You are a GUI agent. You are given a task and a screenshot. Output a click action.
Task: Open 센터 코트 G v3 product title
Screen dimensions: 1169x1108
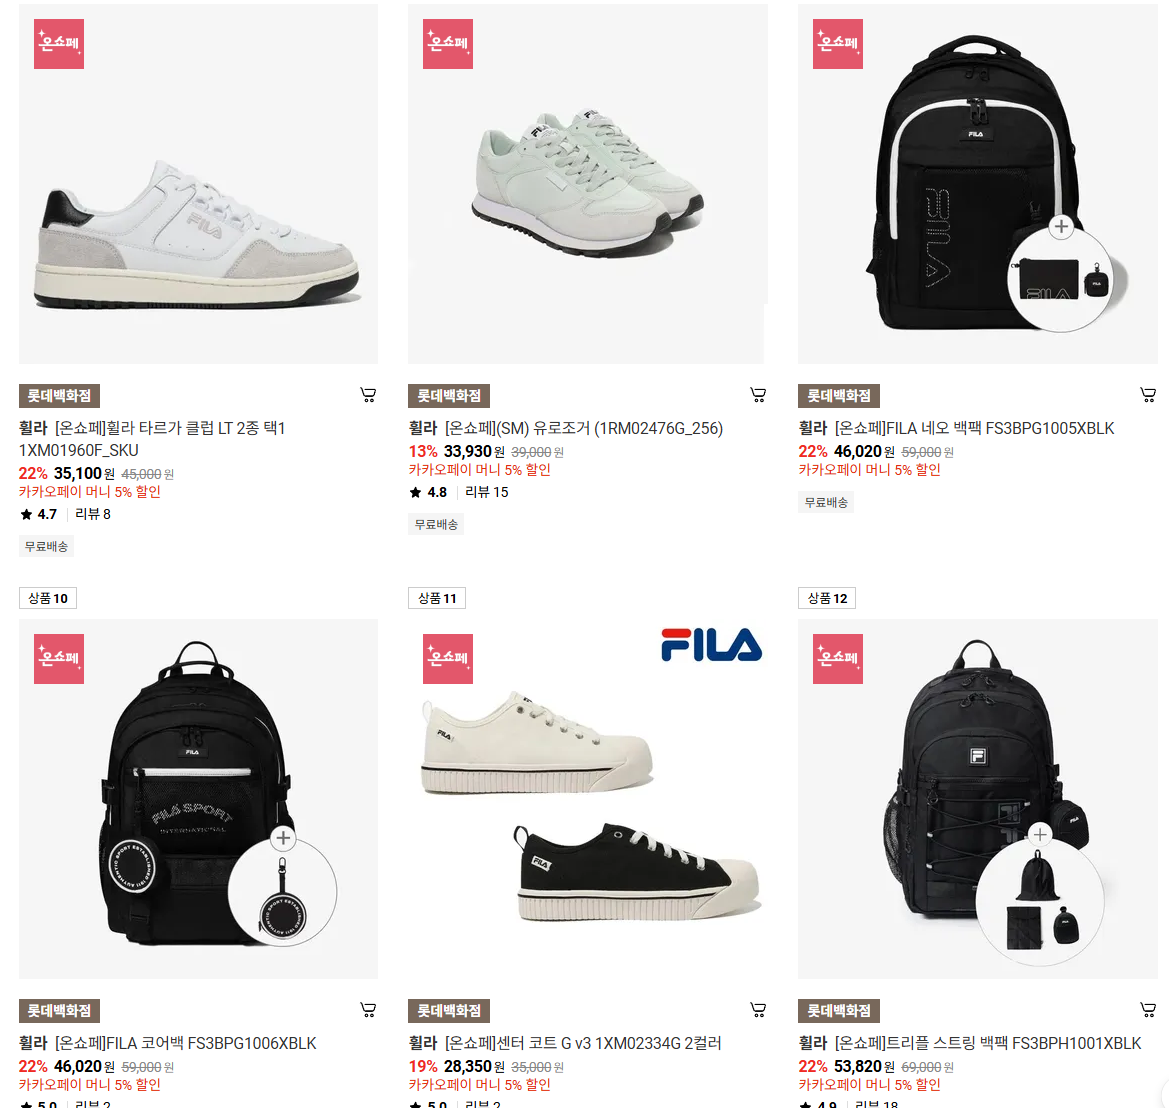[565, 1043]
